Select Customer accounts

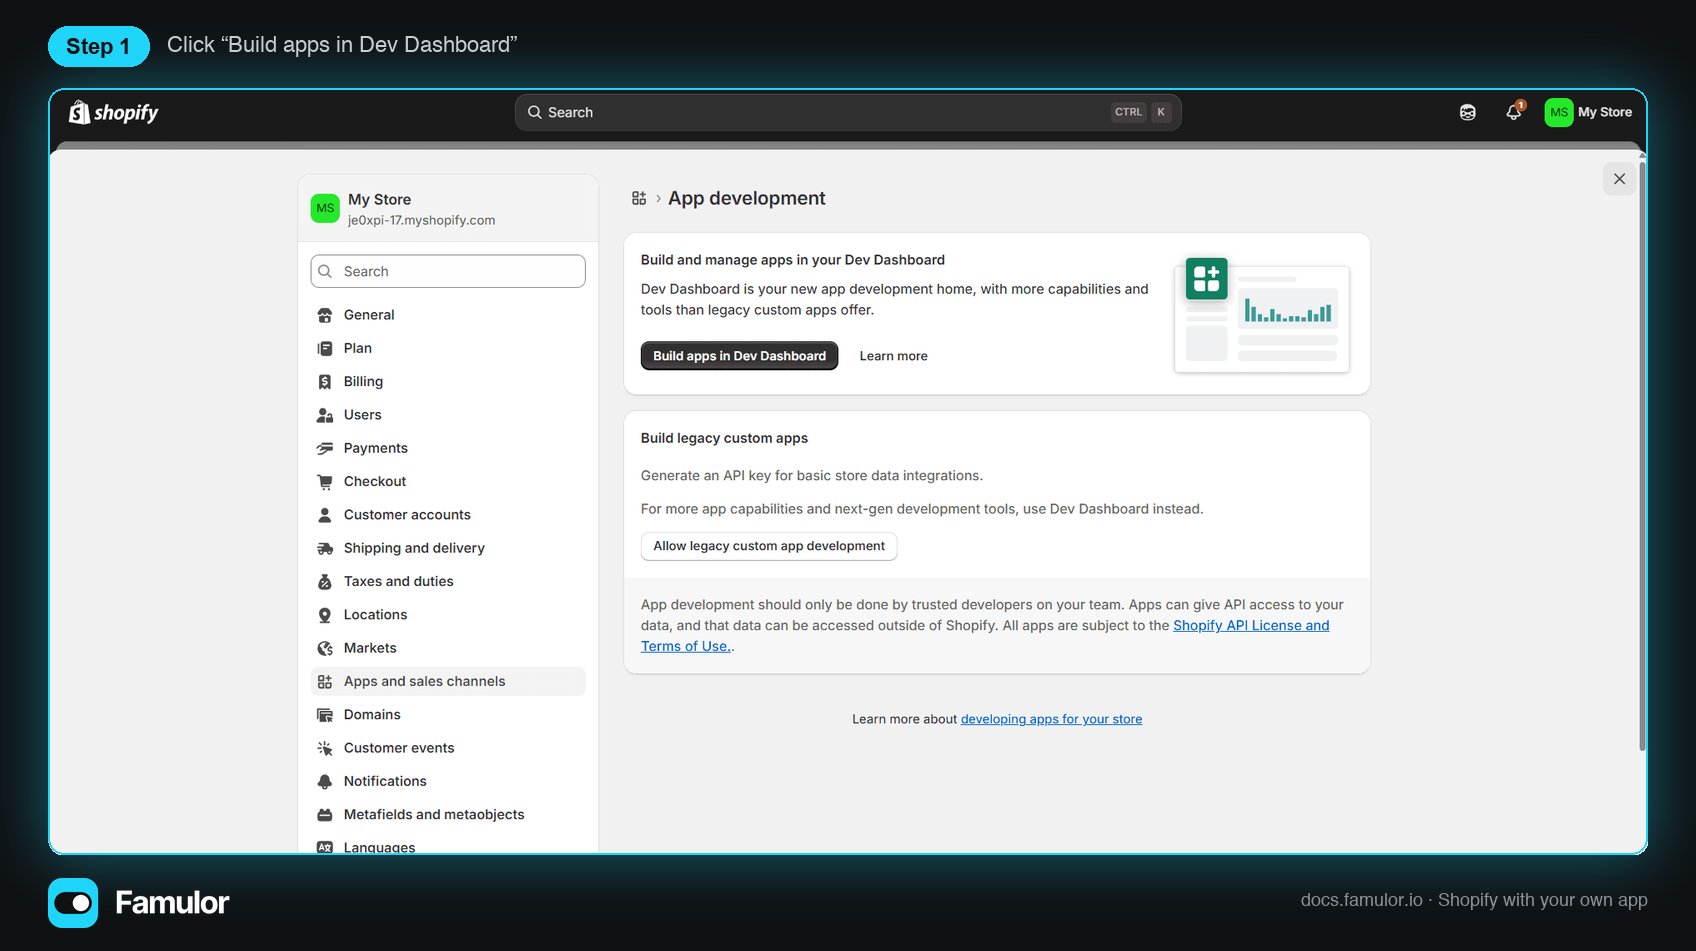pyautogui.click(x=448, y=515)
